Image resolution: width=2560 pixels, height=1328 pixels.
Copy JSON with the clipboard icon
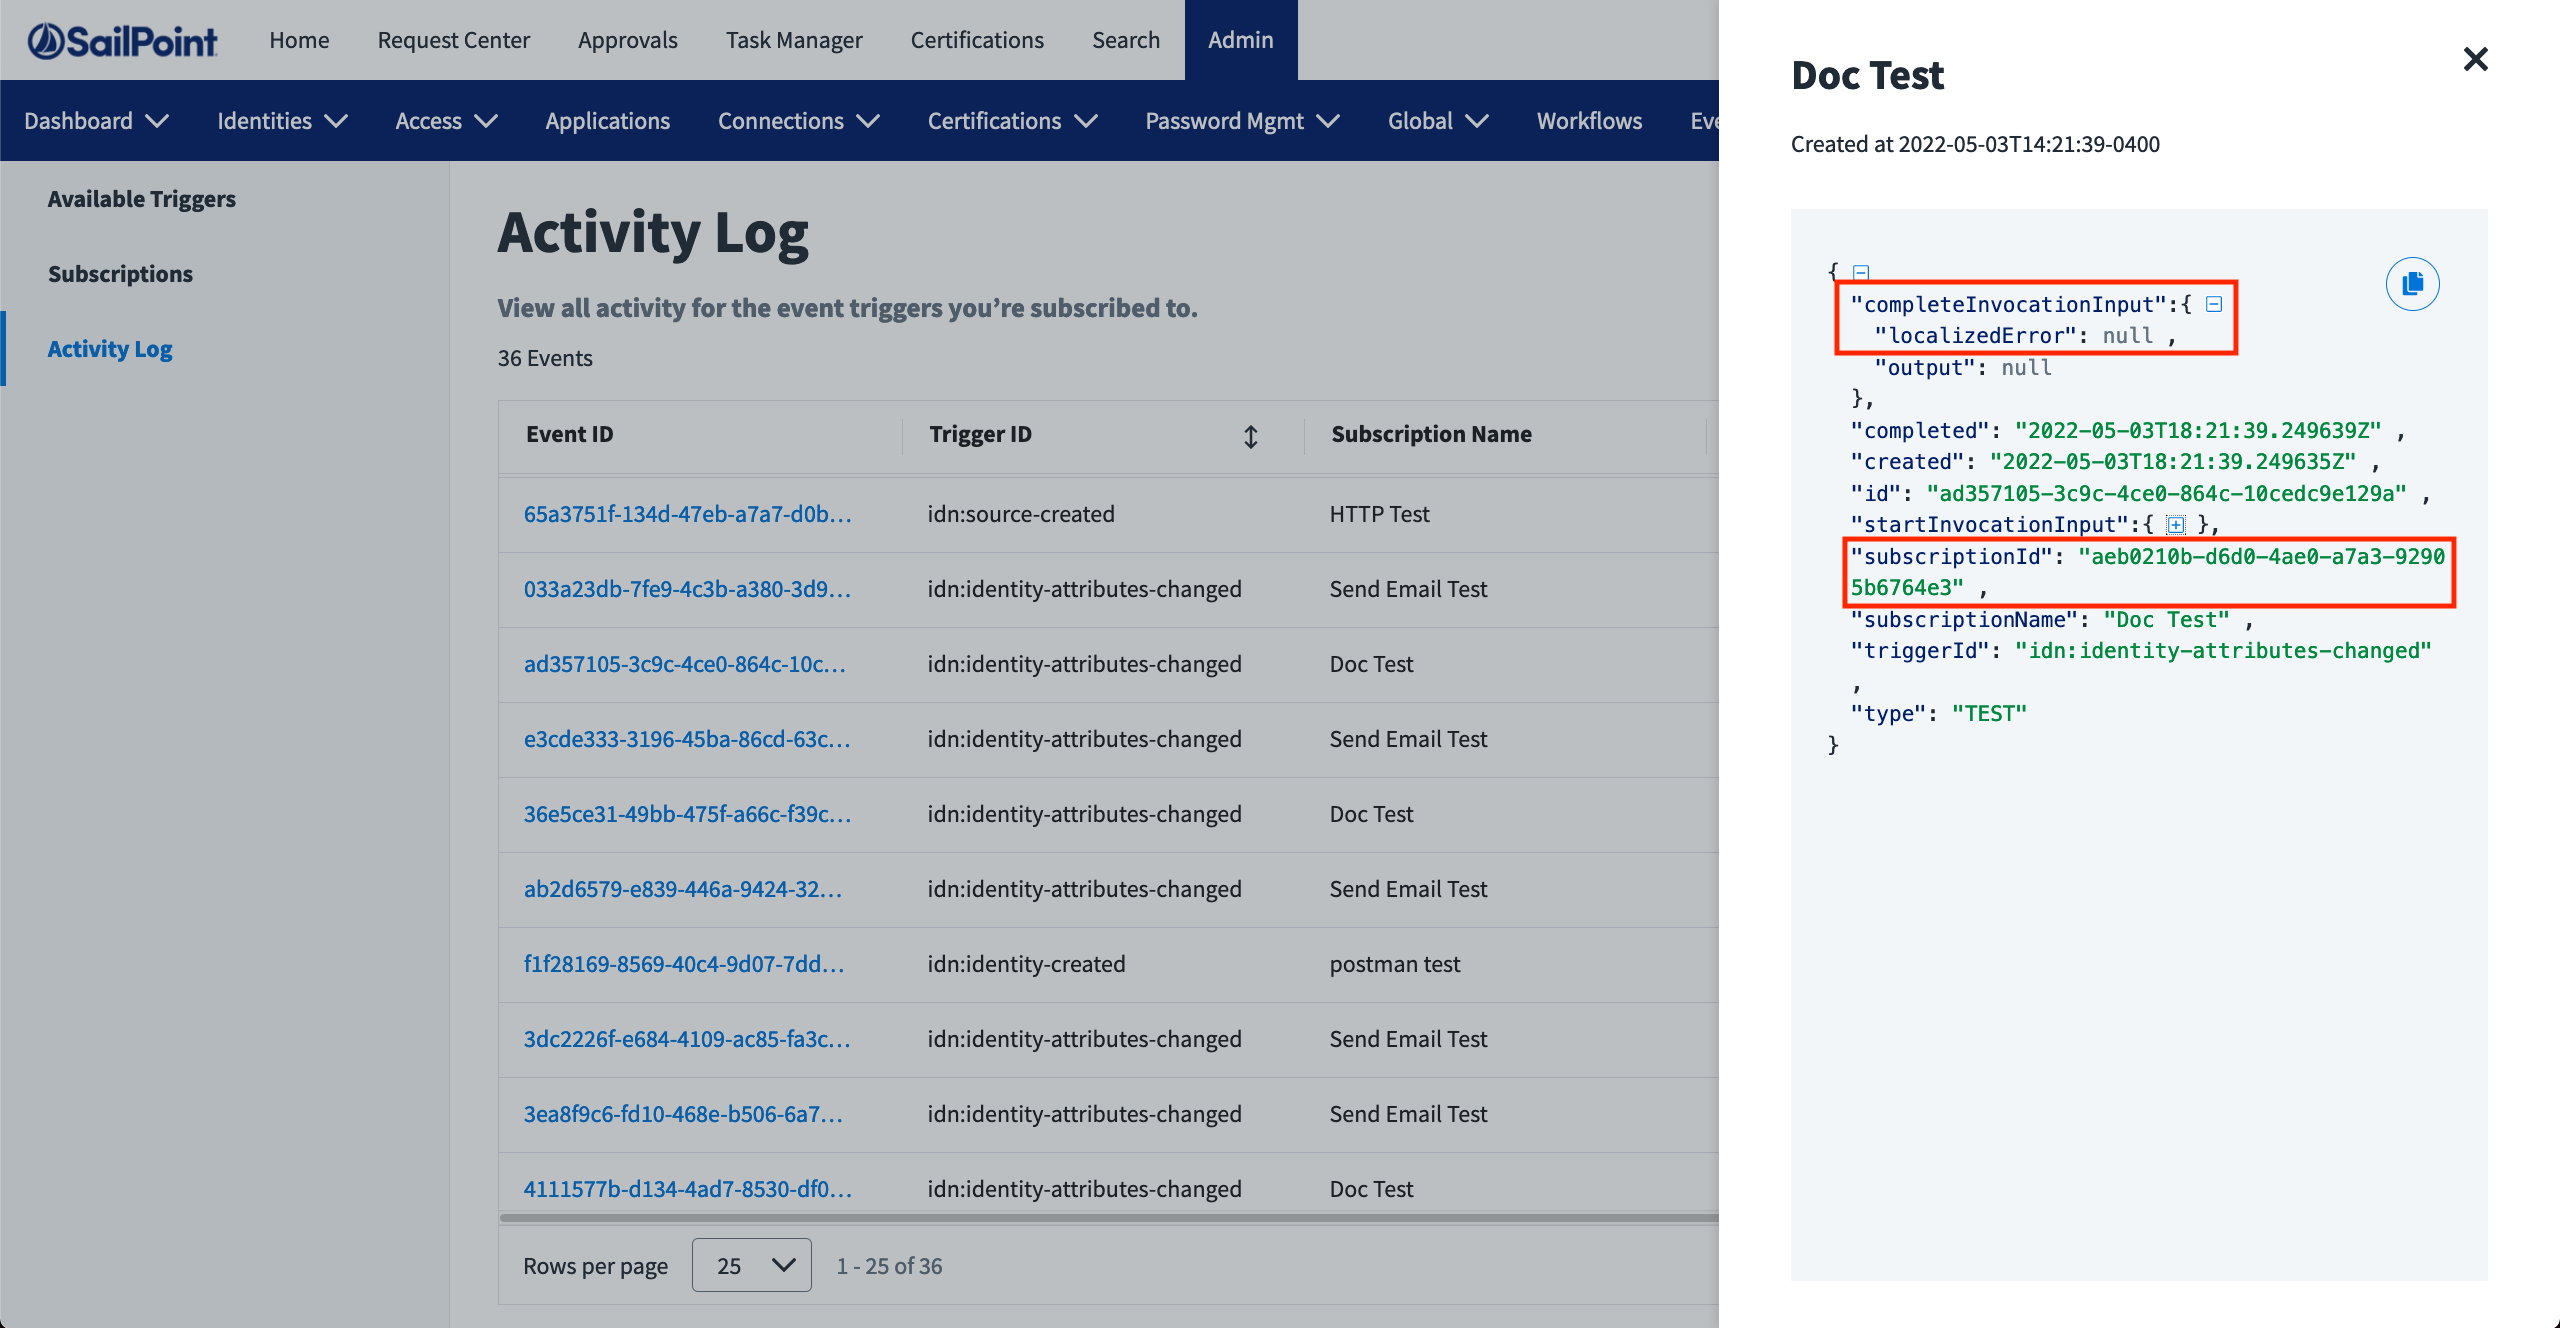[2412, 284]
